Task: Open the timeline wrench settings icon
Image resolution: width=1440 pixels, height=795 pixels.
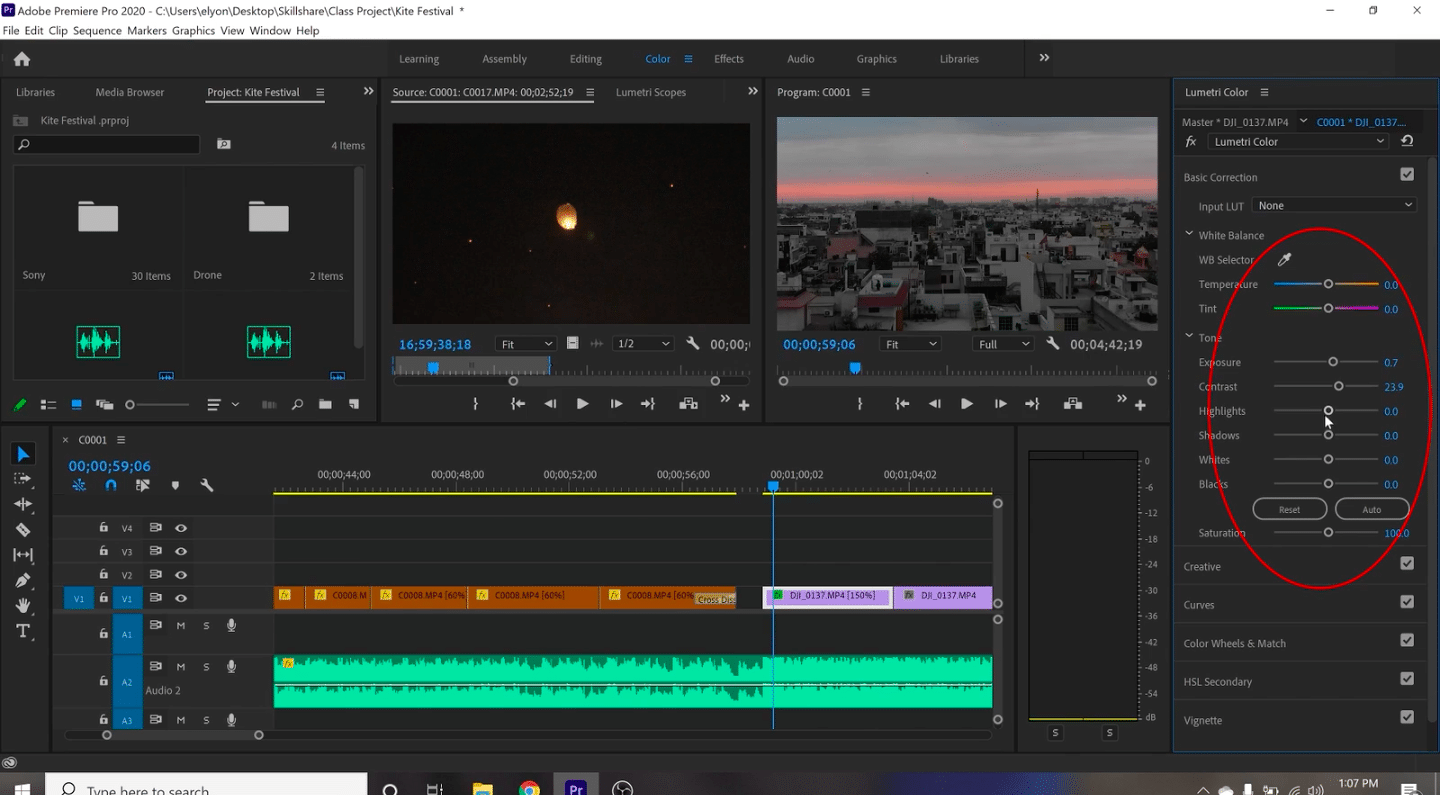Action: pyautogui.click(x=207, y=485)
